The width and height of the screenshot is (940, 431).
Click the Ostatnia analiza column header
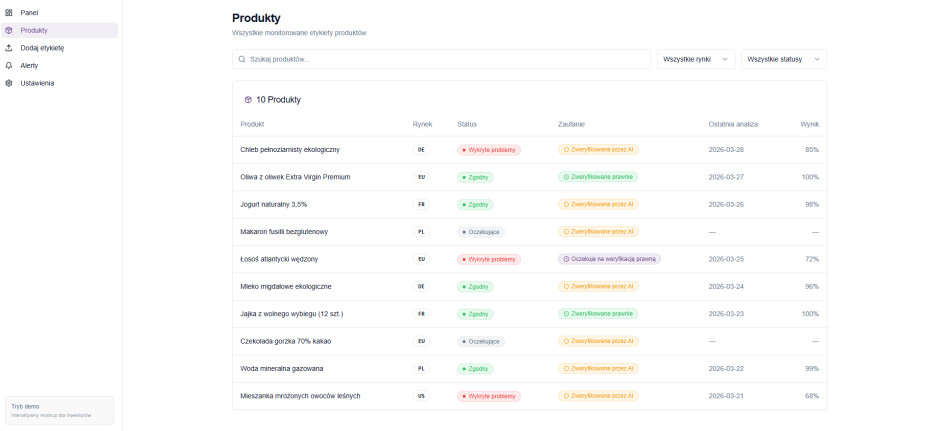coord(733,124)
